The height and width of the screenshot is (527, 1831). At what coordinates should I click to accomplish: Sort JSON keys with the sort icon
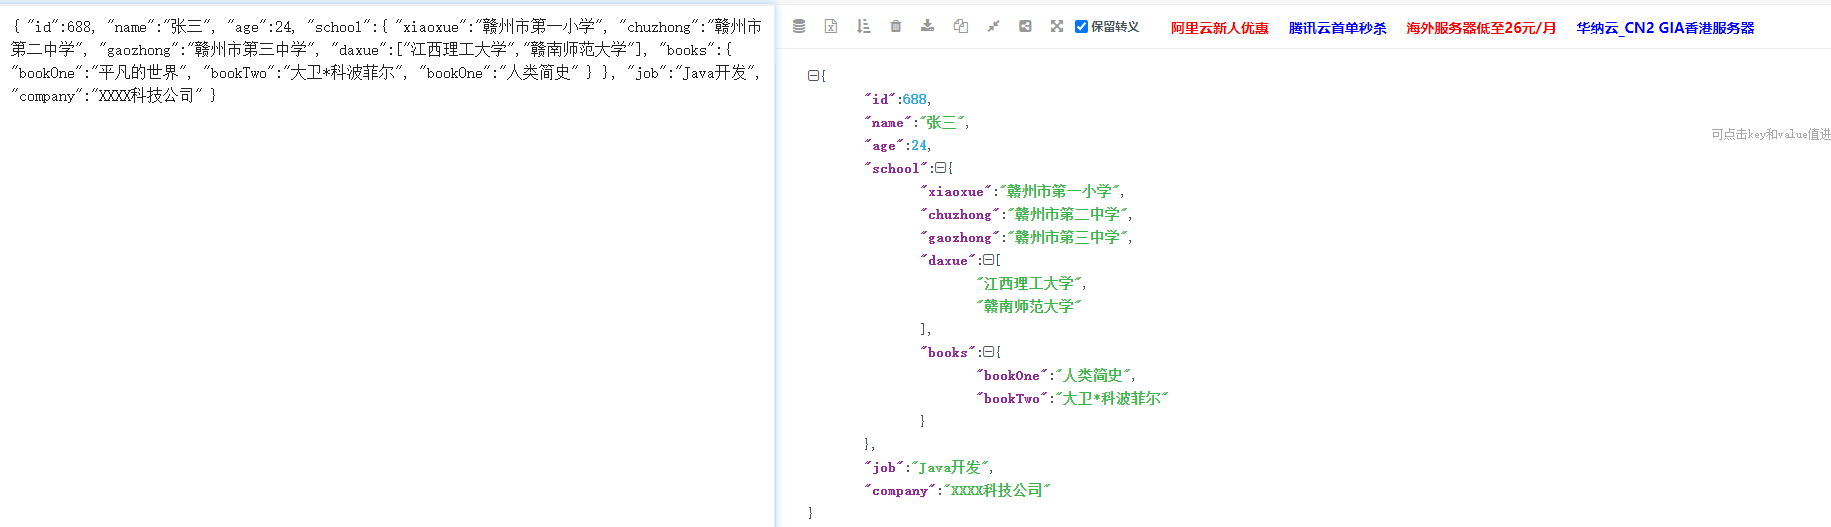(x=863, y=26)
